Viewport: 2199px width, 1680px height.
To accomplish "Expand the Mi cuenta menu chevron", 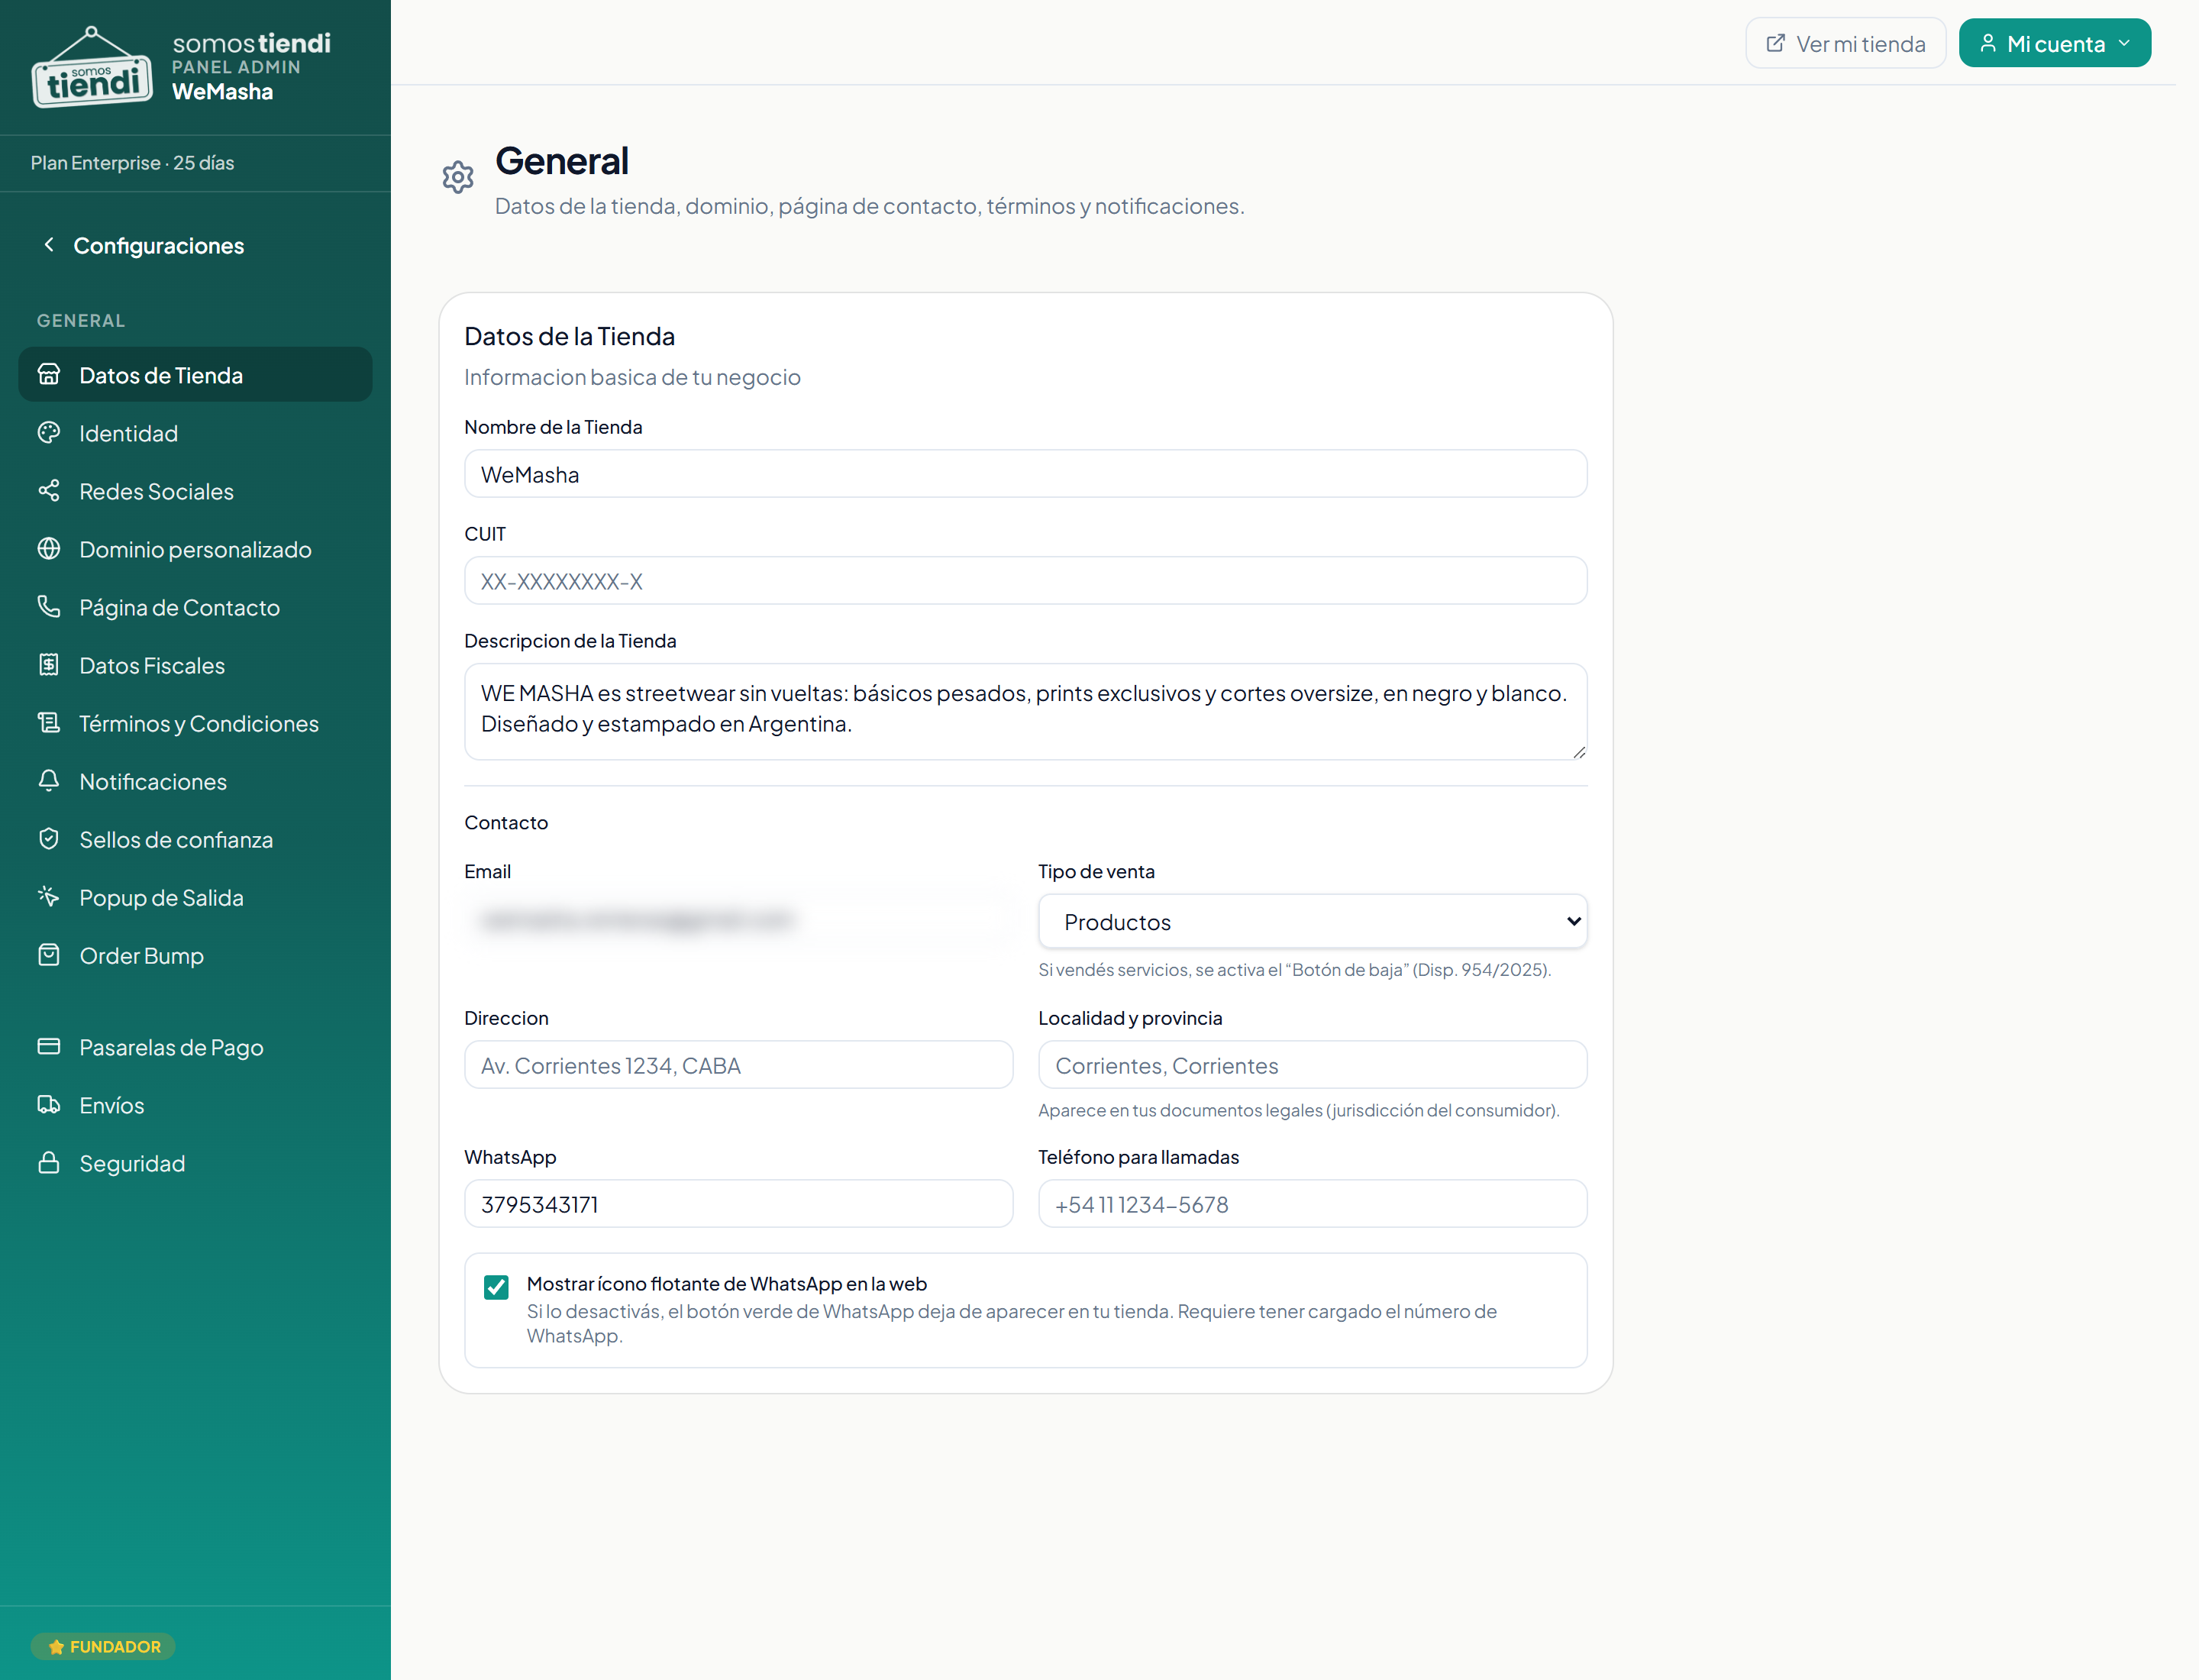I will click(2124, 43).
